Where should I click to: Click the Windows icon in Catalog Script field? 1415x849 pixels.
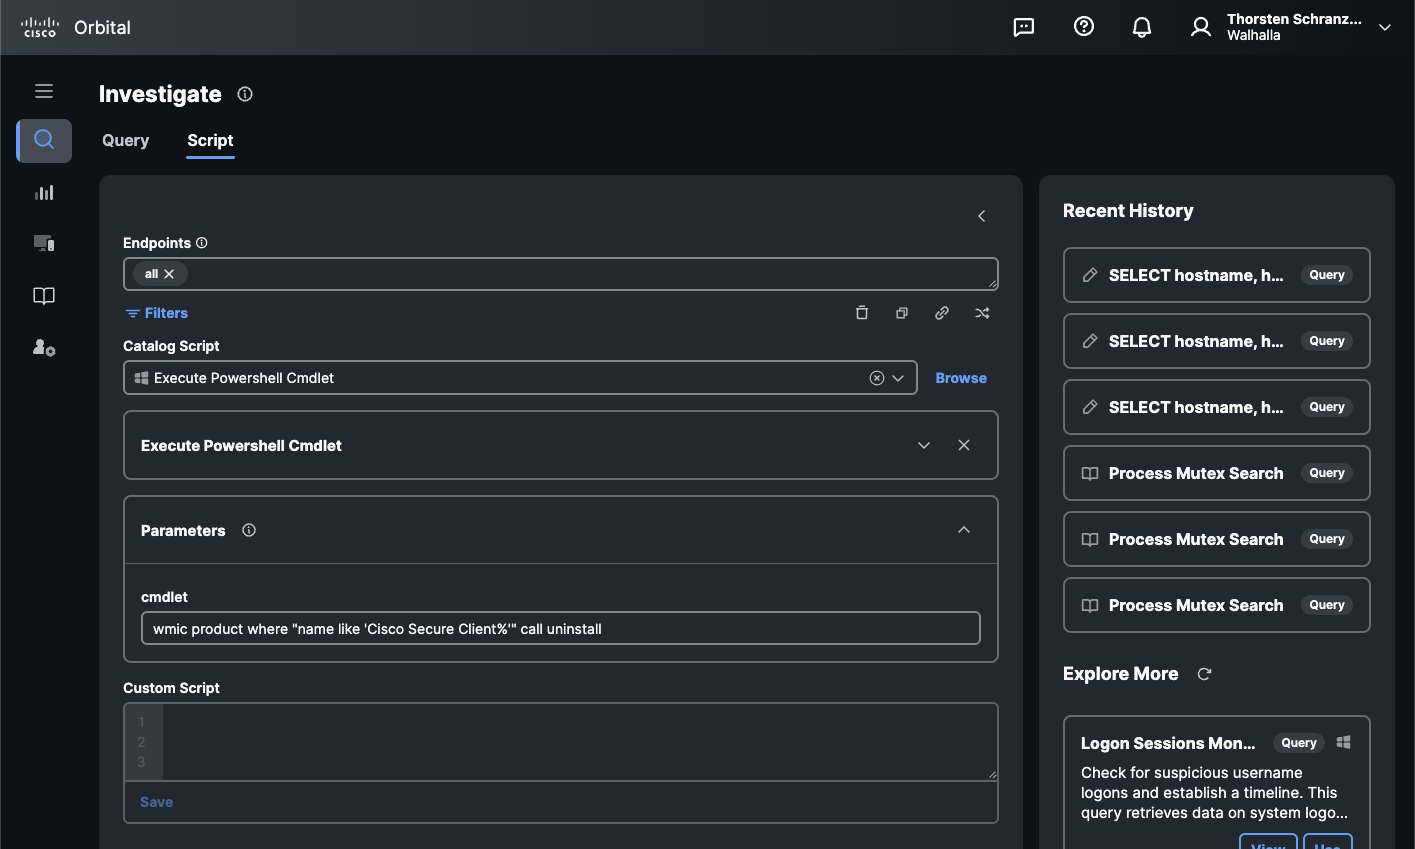click(142, 378)
